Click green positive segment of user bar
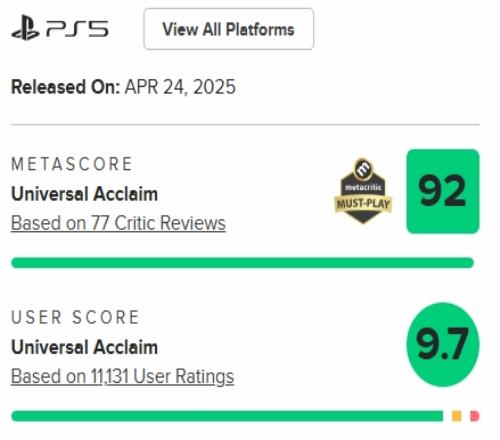Image resolution: width=500 pixels, height=440 pixels. click(x=227, y=416)
